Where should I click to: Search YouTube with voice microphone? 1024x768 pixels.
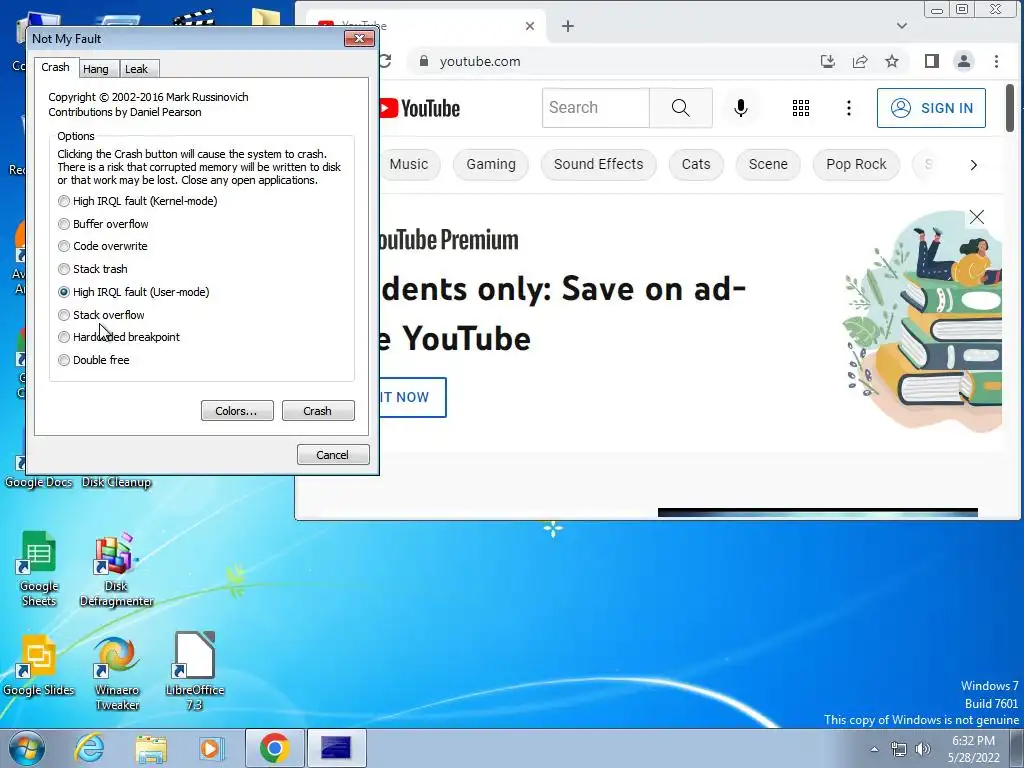pyautogui.click(x=741, y=108)
